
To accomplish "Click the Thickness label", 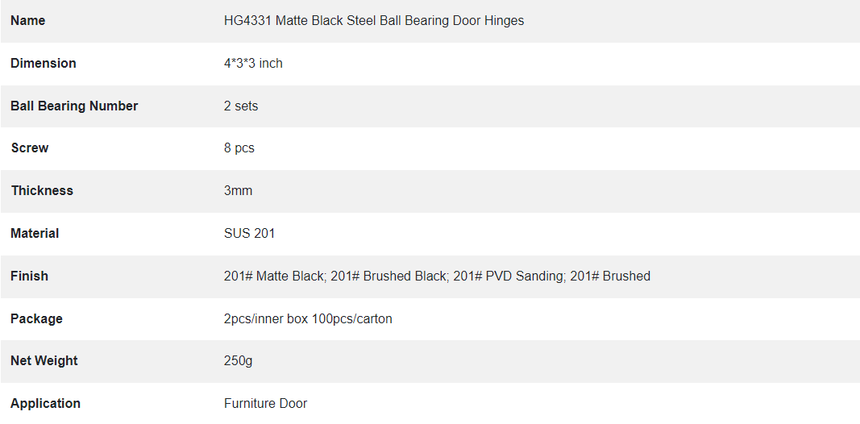I will pos(42,191).
